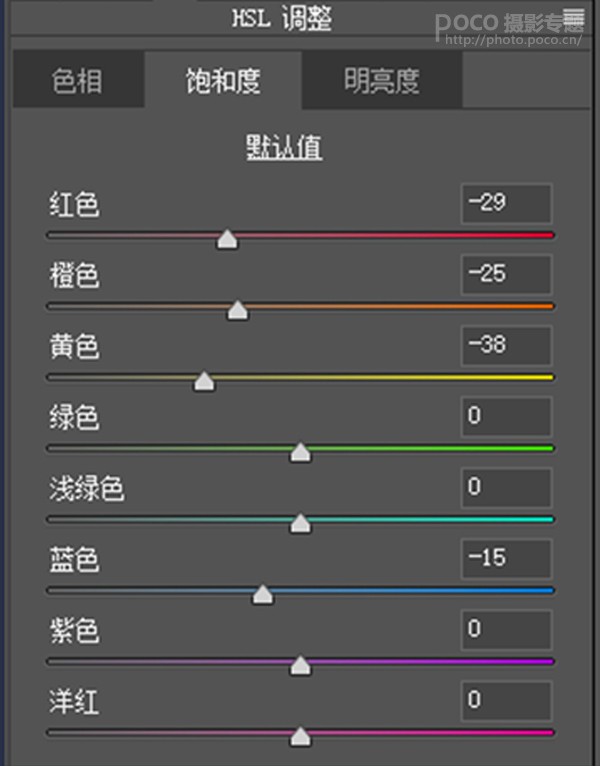Image resolution: width=600 pixels, height=766 pixels.
Task: Open the 明亮度 (Luminance) tab
Action: [x=381, y=81]
